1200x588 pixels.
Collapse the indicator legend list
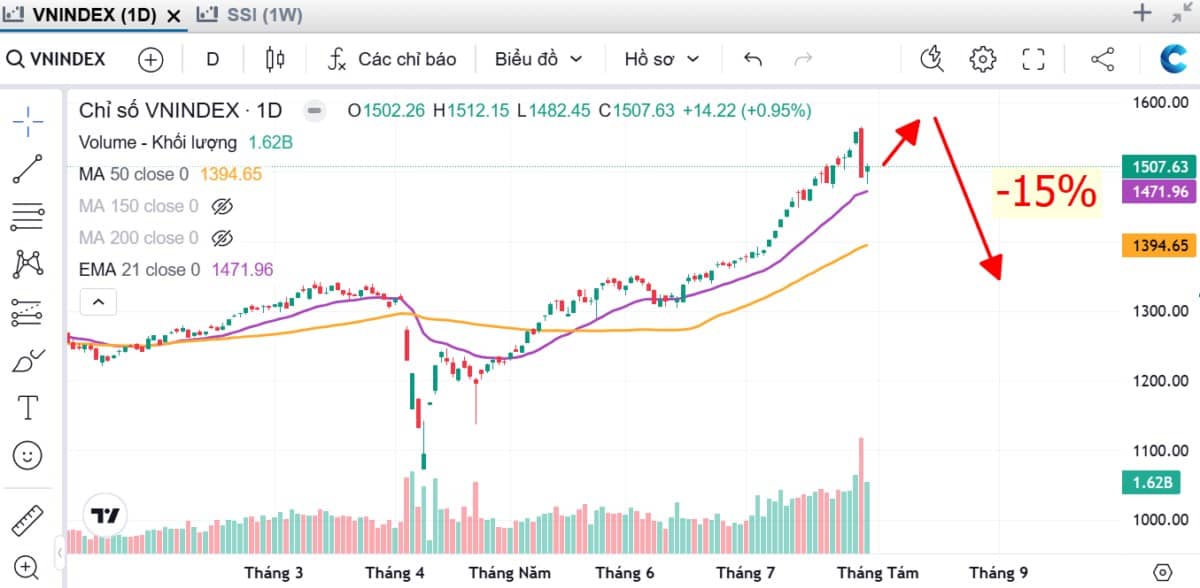98,301
